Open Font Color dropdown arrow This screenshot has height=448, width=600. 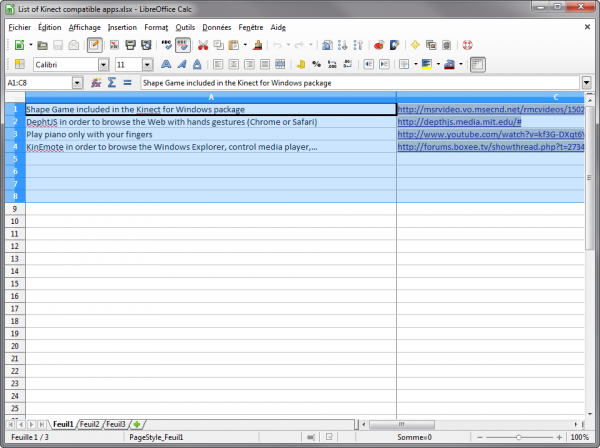(x=461, y=64)
